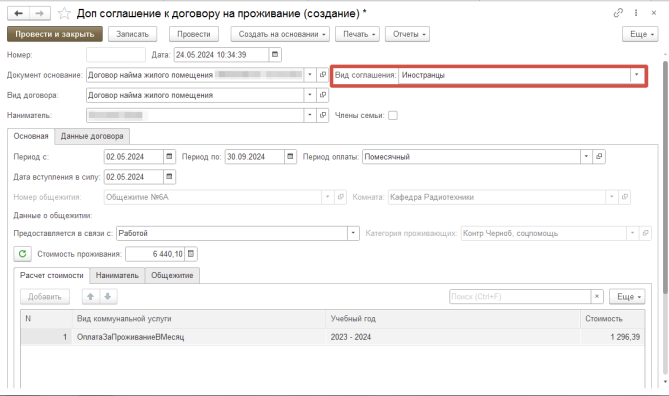Image resolution: width=669 pixels, height=396 pixels.
Task: Go back with the left arrow button
Action: pyautogui.click(x=18, y=14)
